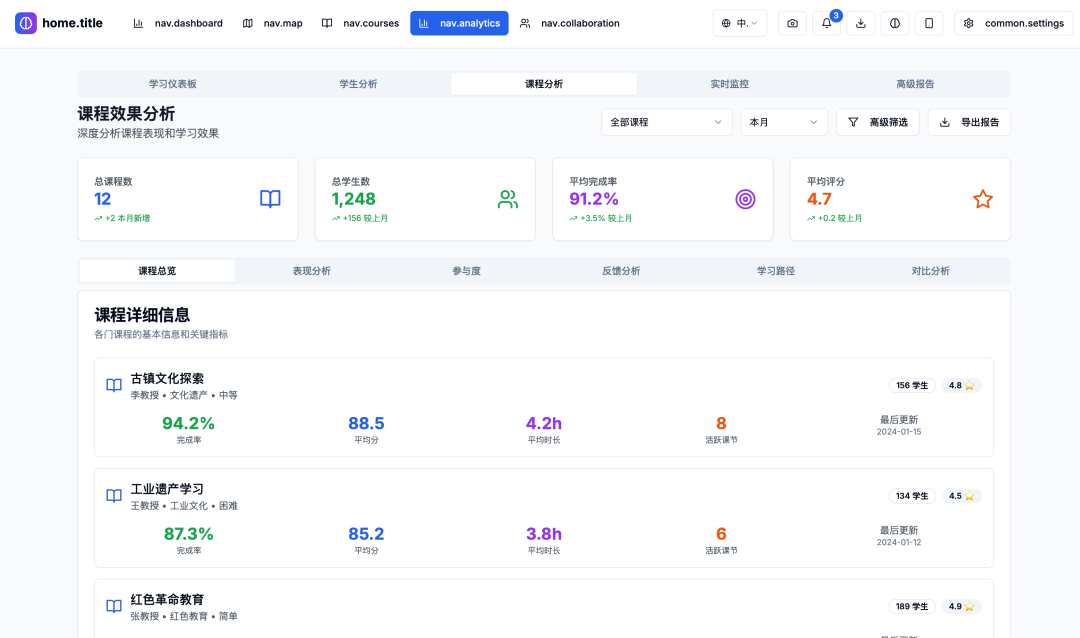Click the mobile device view icon
Image resolution: width=1080 pixels, height=638 pixels.
tap(929, 23)
